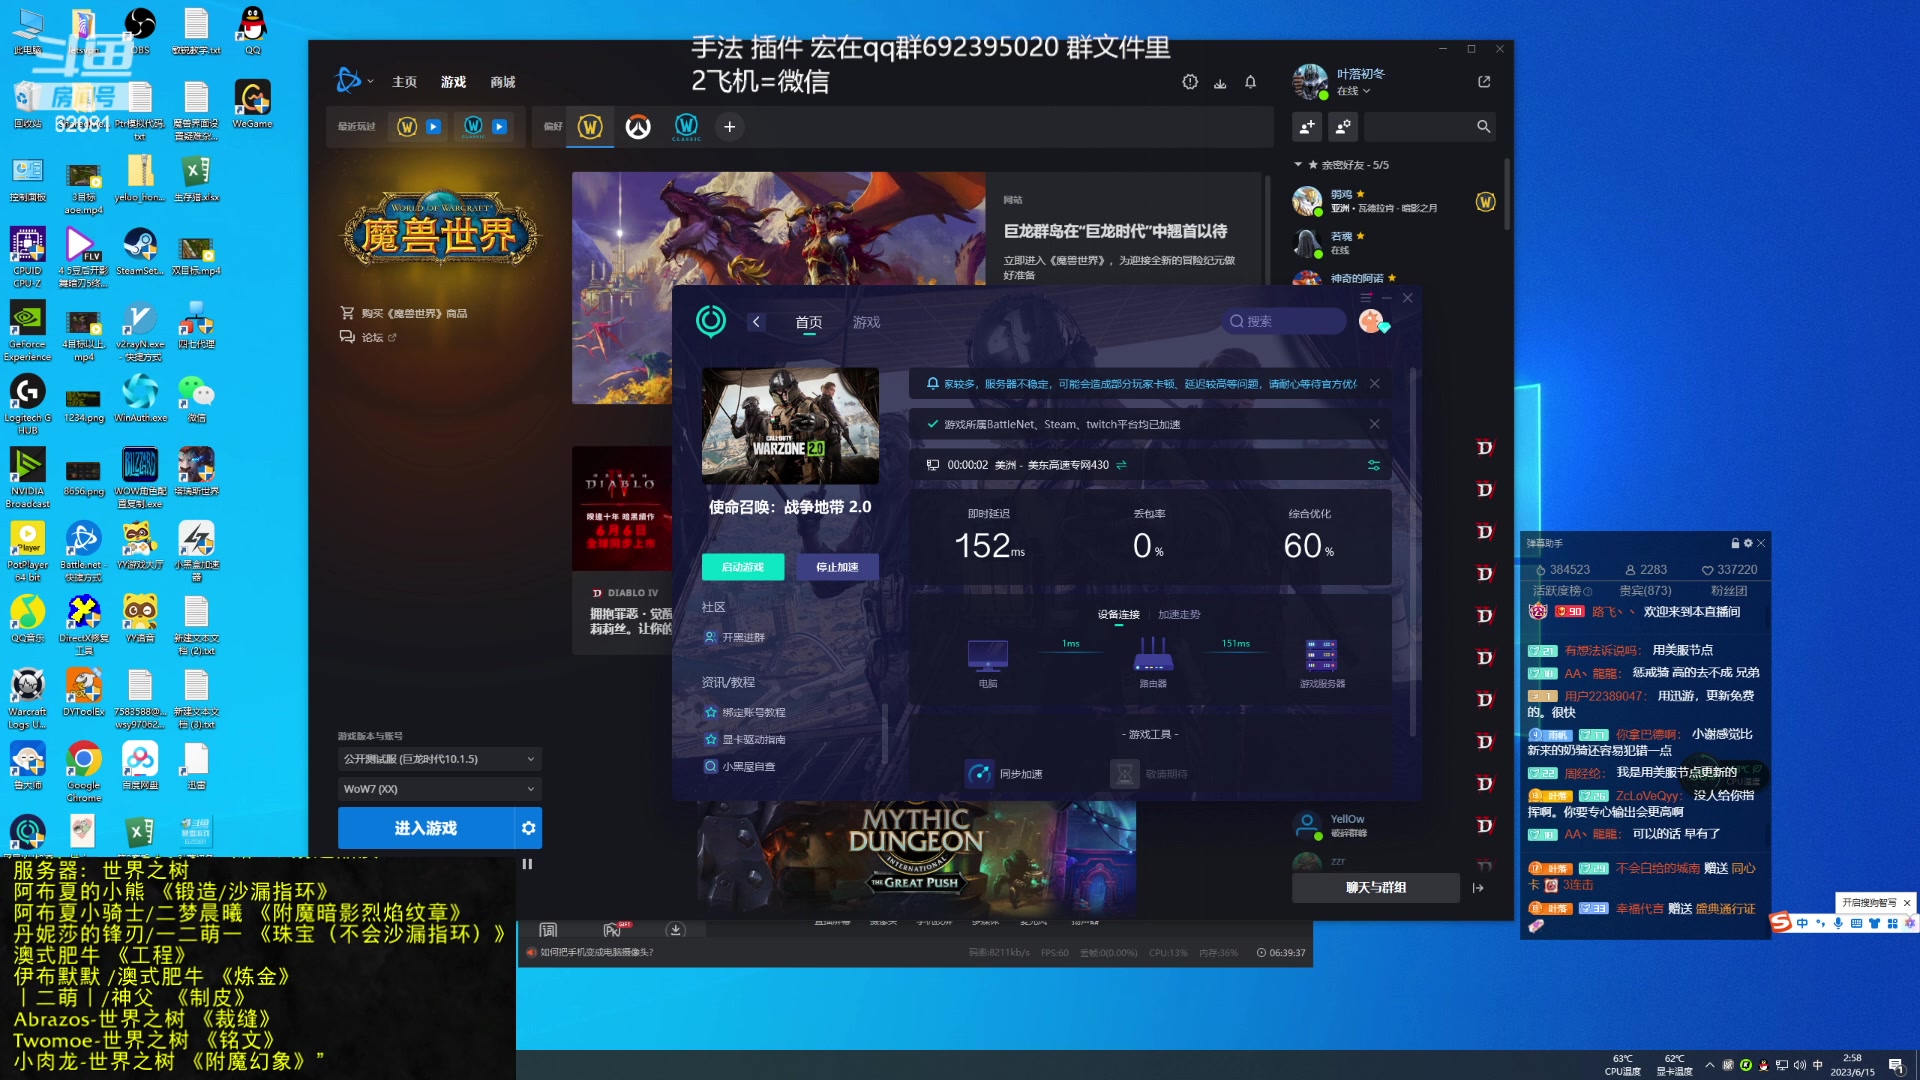This screenshot has width=1920, height=1080.
Task: Open the 显卡驱动指南 guide link
Action: [x=746, y=740]
